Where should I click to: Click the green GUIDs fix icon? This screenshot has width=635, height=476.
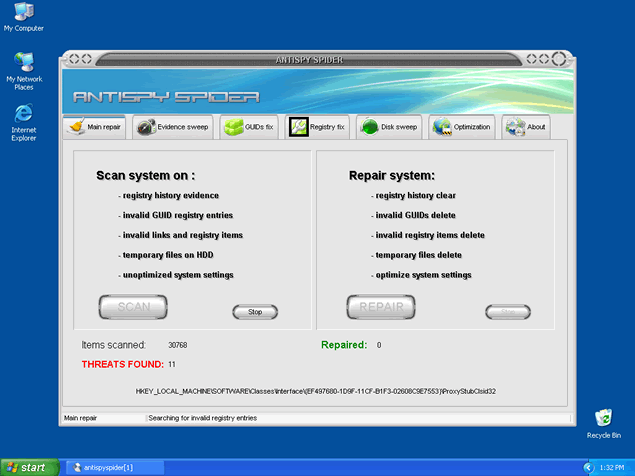[232, 127]
